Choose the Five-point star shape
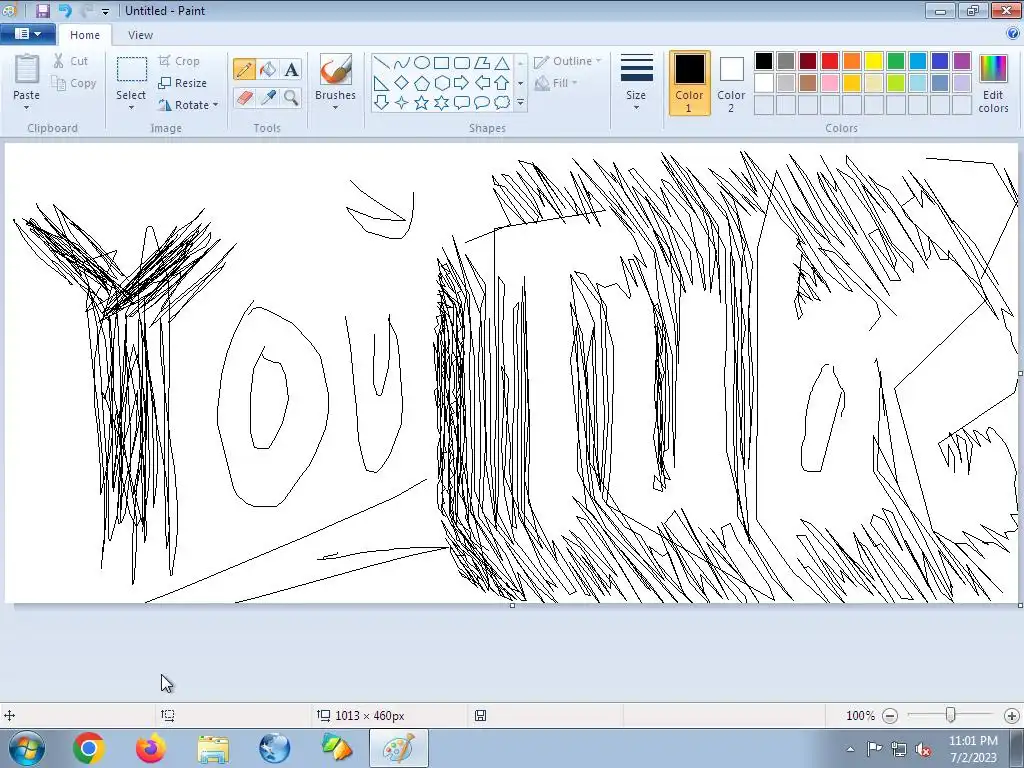 (x=422, y=103)
